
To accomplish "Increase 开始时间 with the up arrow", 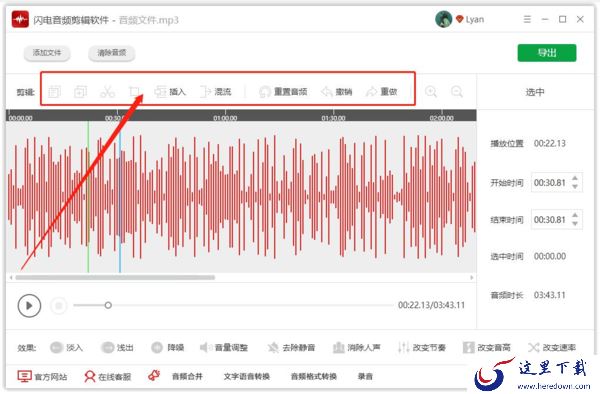I will point(575,179).
